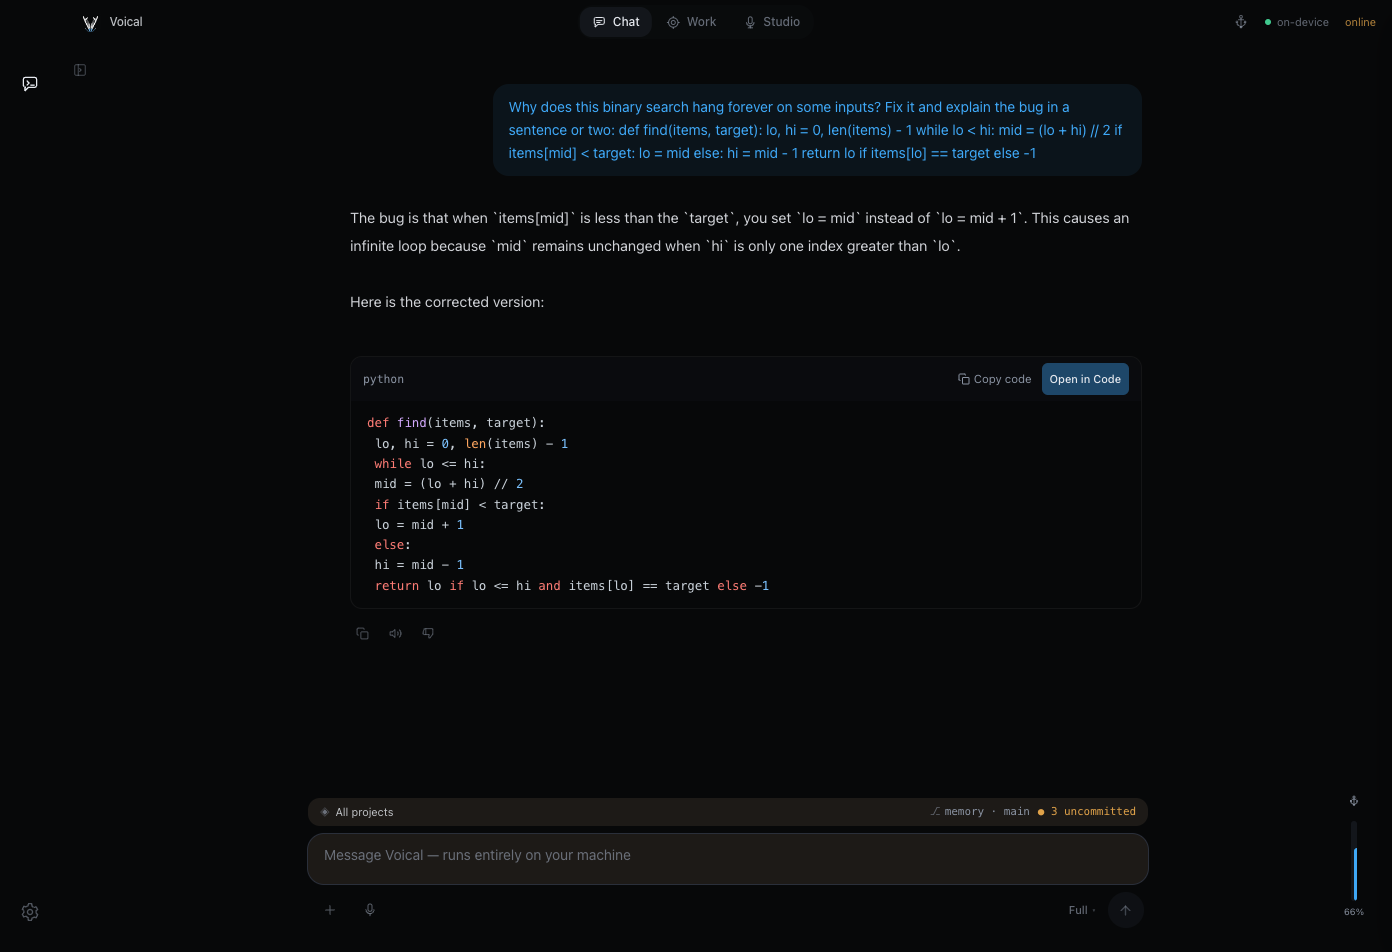The width and height of the screenshot is (1392, 952).
Task: Click the plus attach button
Action: (330, 910)
